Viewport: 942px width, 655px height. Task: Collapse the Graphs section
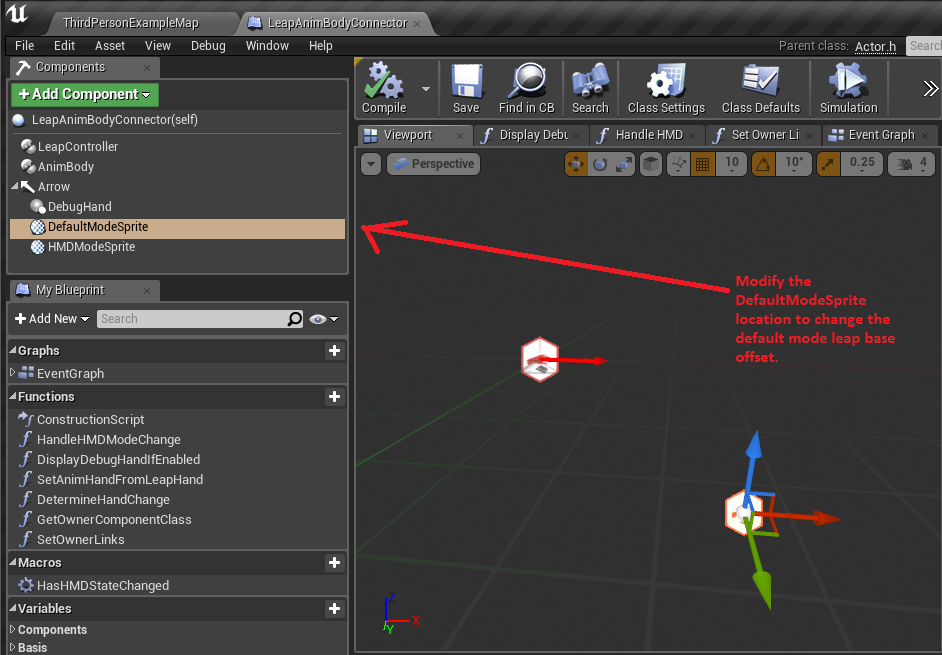pos(13,350)
